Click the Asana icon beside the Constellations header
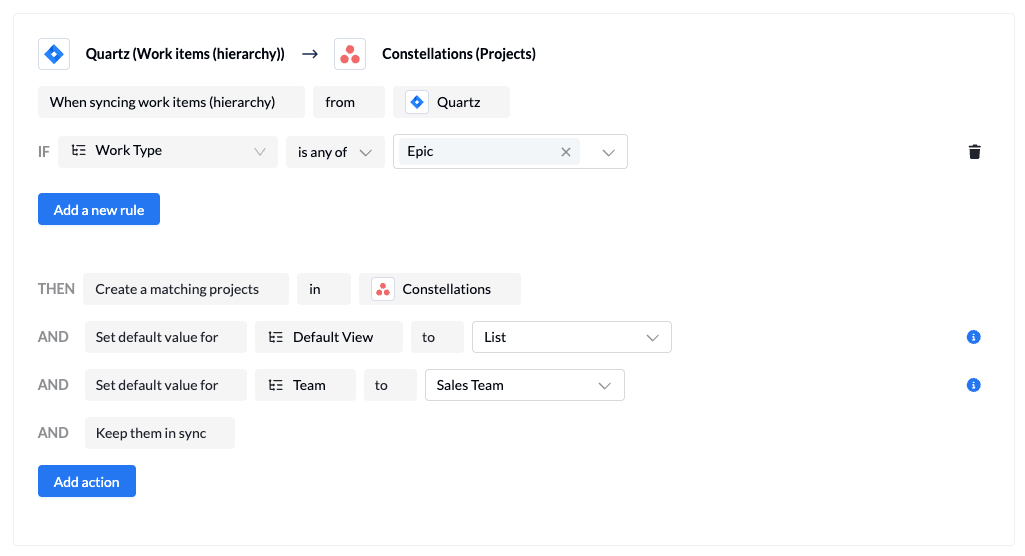1025x556 pixels. click(x=350, y=54)
